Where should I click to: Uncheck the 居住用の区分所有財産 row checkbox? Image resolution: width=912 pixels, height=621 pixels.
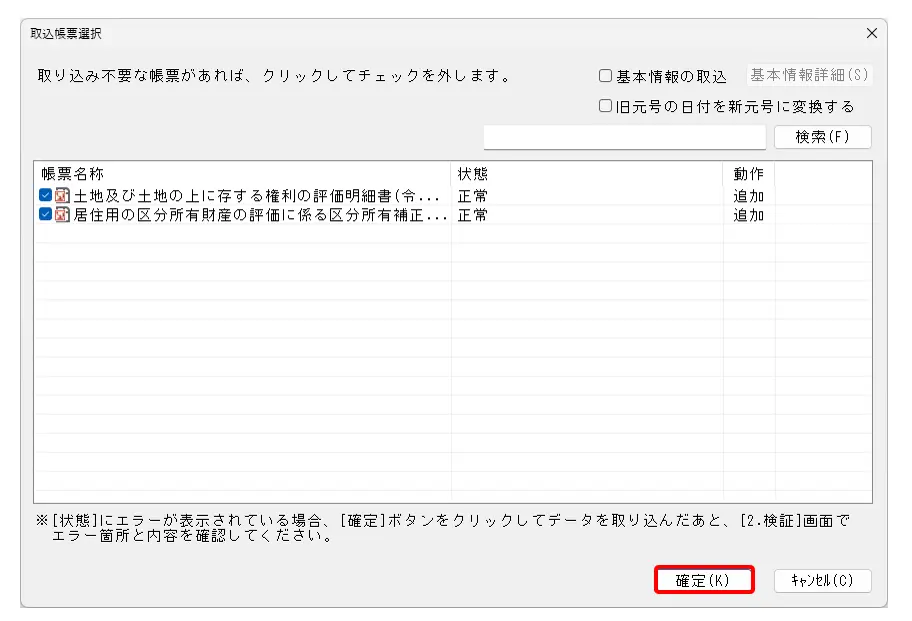46,215
